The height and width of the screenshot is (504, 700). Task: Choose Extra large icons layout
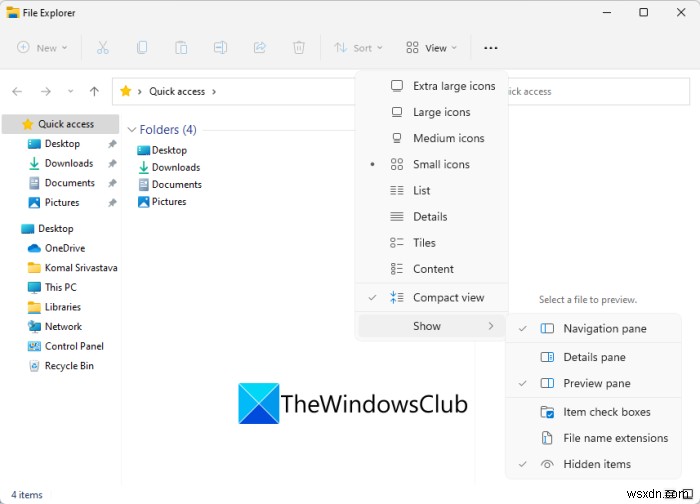(432, 86)
